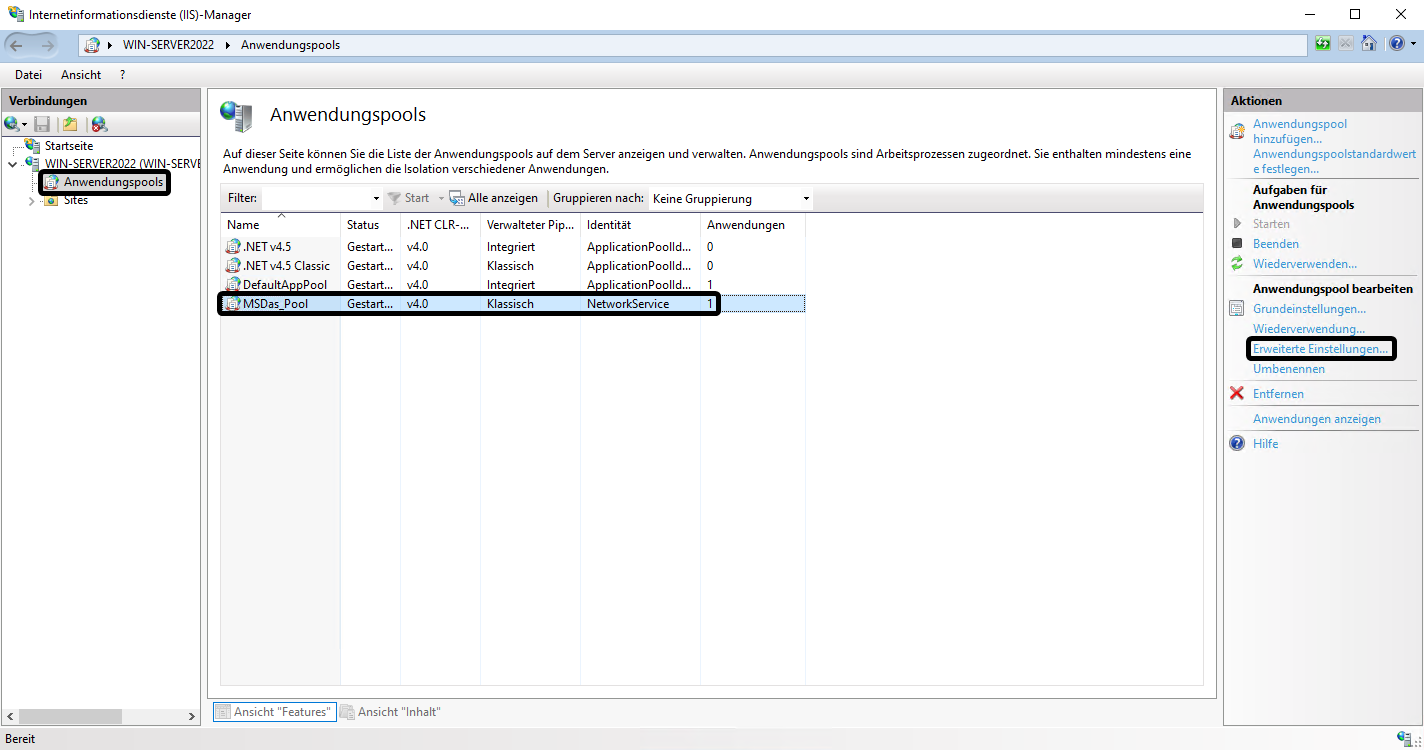Click inside the Filter text field
1424x750 pixels.
pyautogui.click(x=315, y=199)
